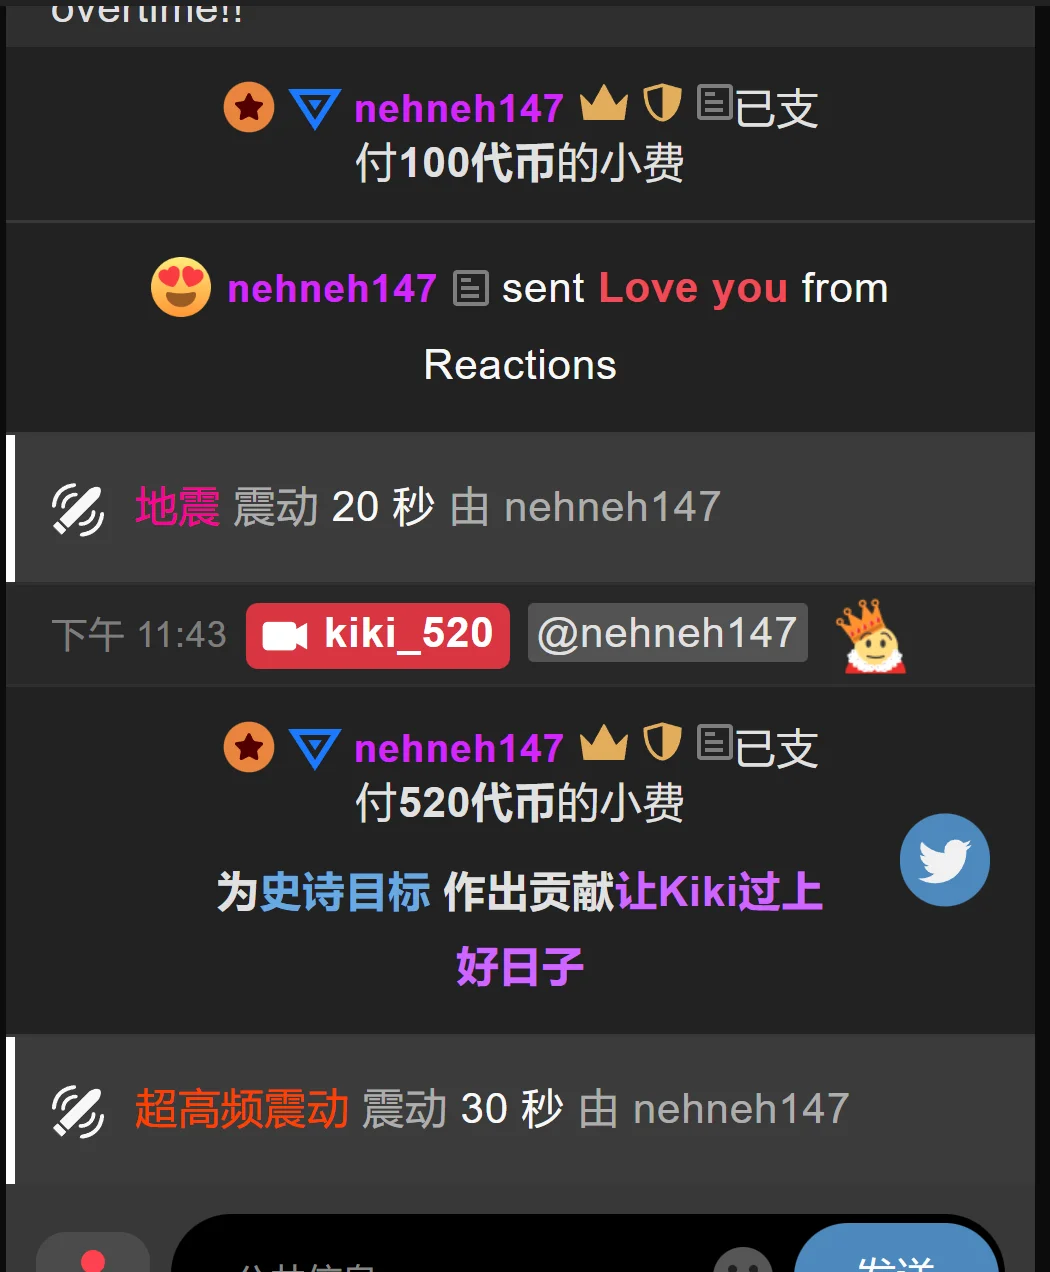Click the star badge in 100代币 tip message

[x=249, y=107]
